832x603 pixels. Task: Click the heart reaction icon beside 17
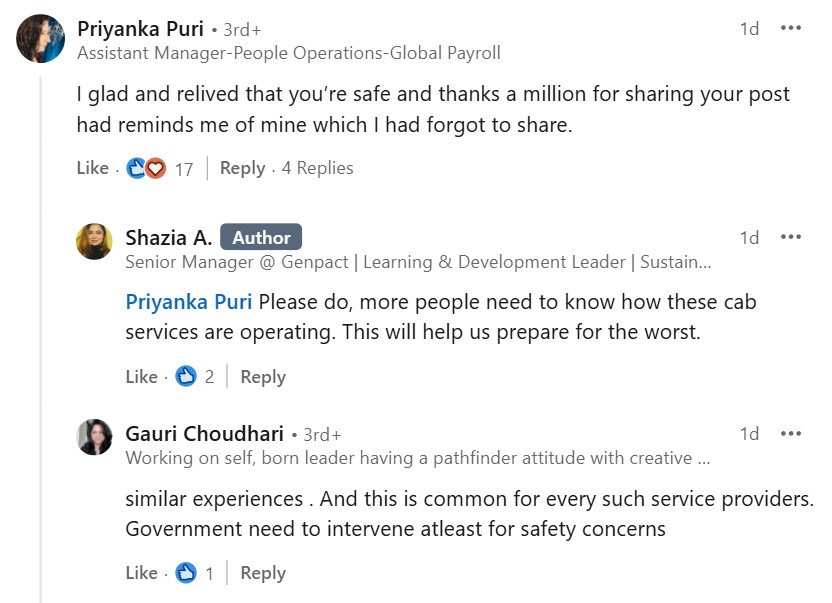(155, 169)
